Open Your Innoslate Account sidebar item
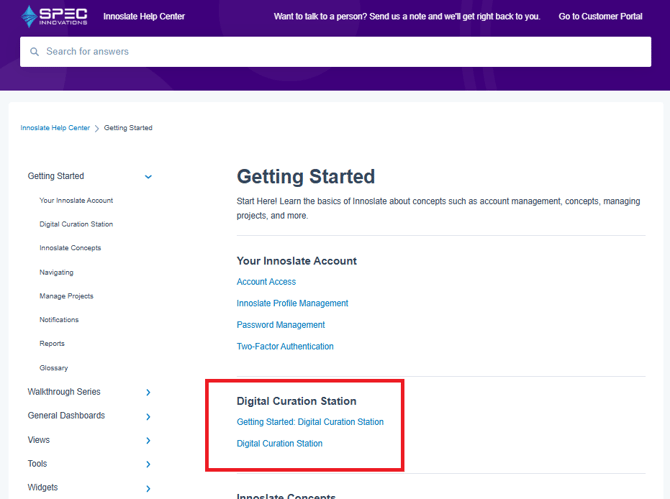This screenshot has width=670, height=499. click(x=76, y=200)
